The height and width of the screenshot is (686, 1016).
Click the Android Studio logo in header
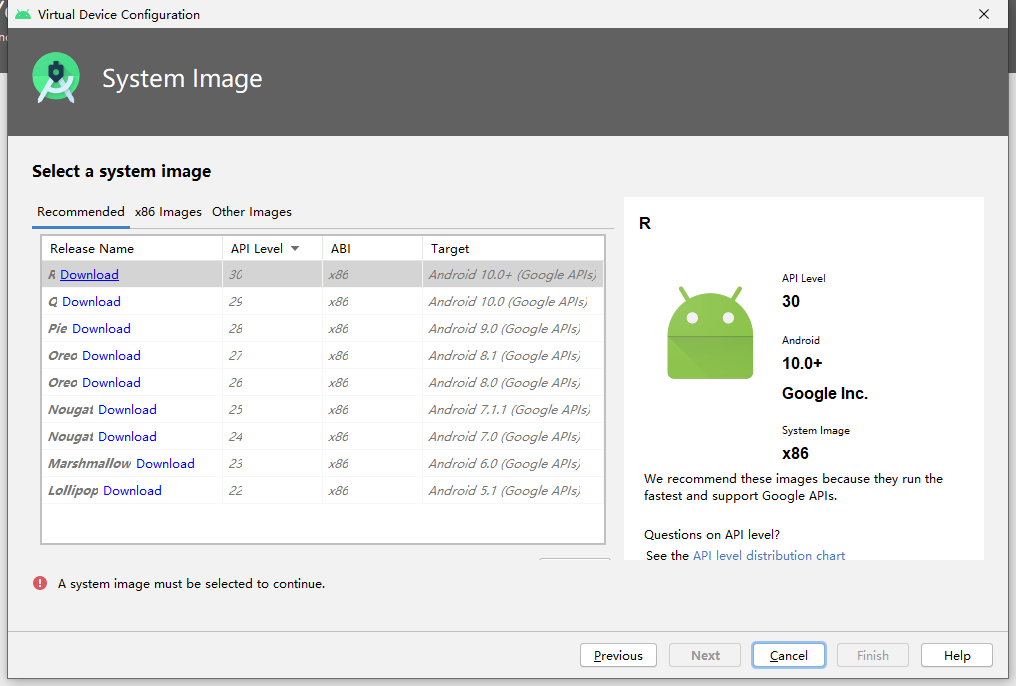click(x=56, y=78)
